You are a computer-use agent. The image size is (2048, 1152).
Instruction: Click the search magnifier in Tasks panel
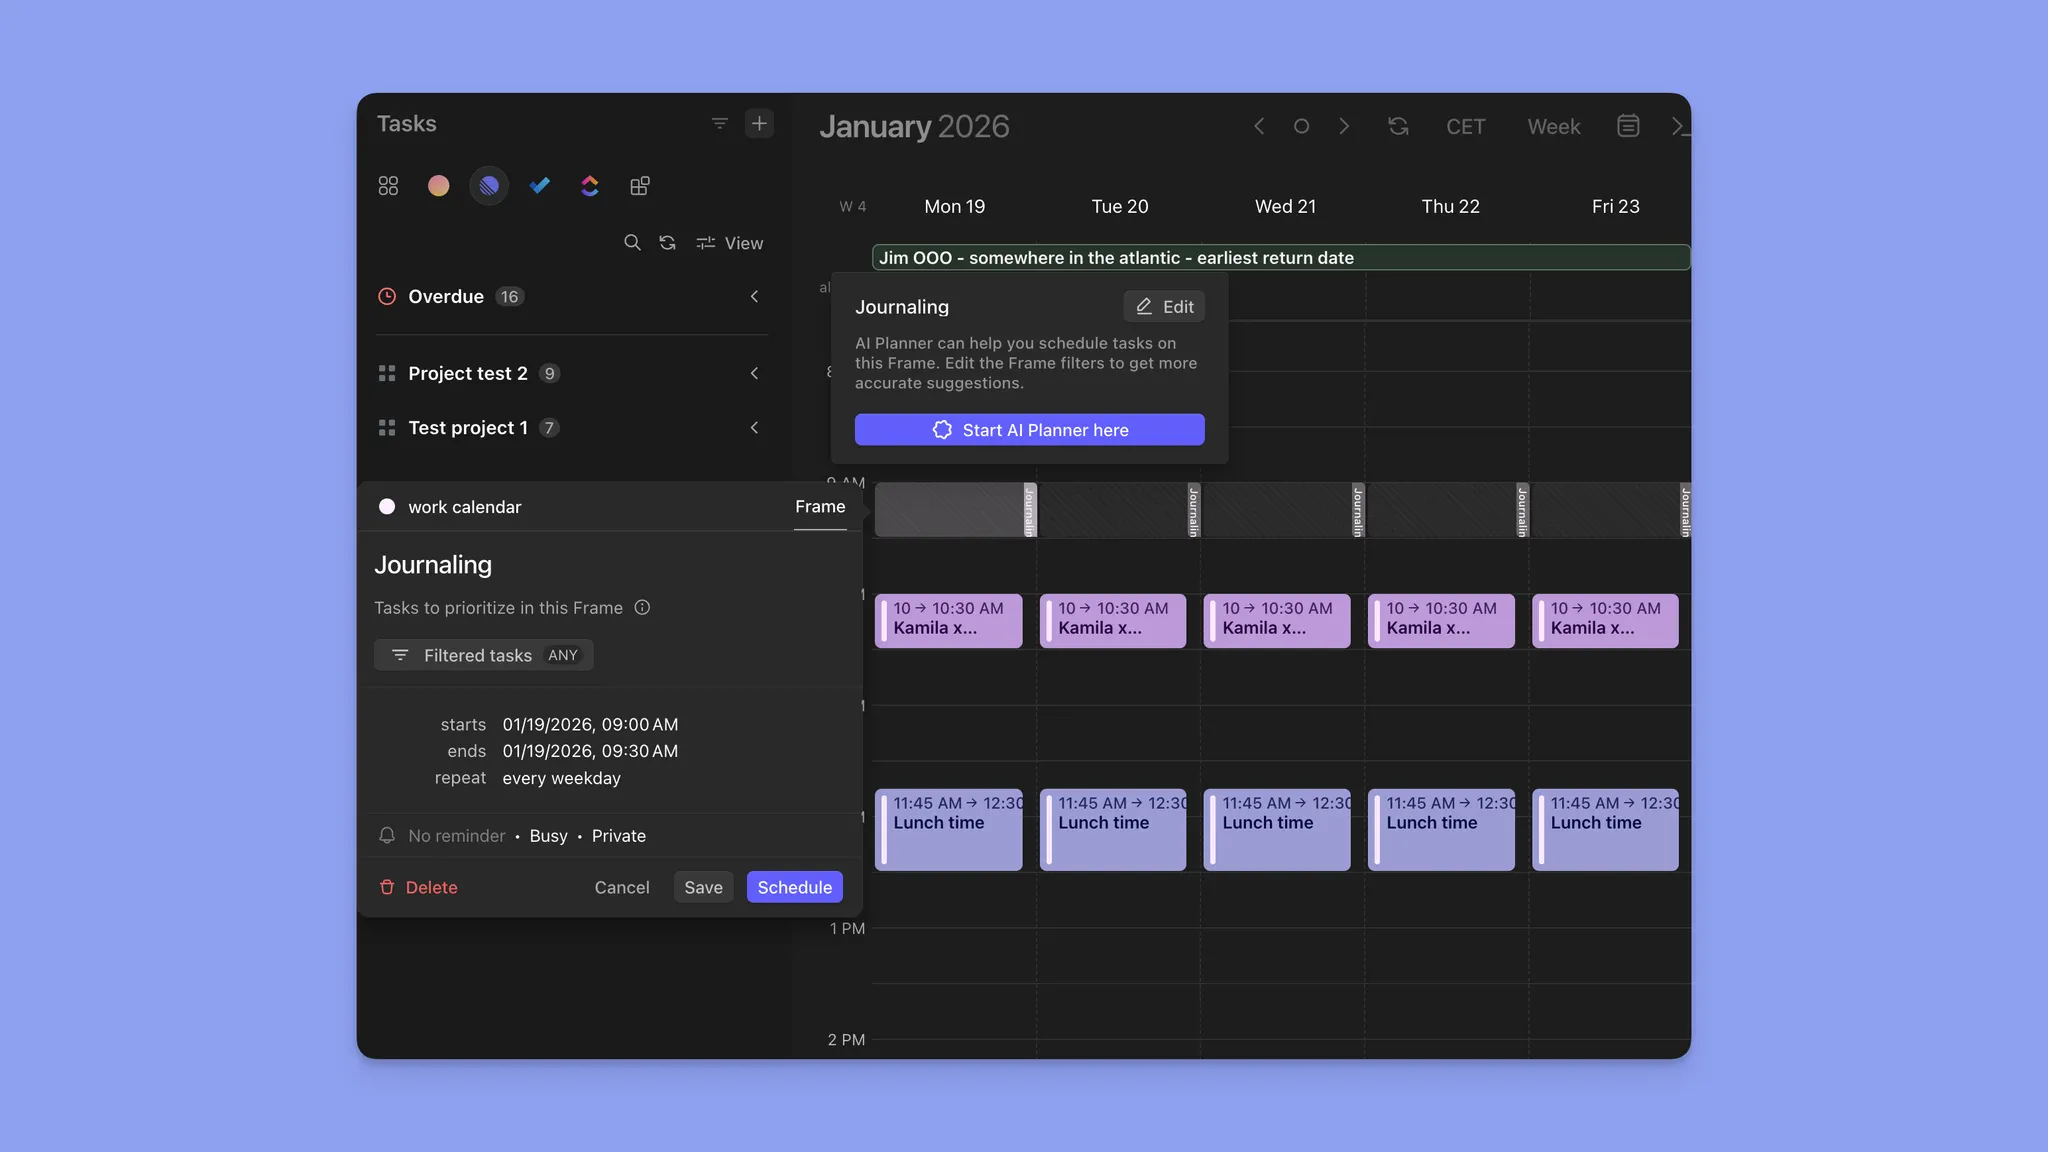tap(632, 243)
